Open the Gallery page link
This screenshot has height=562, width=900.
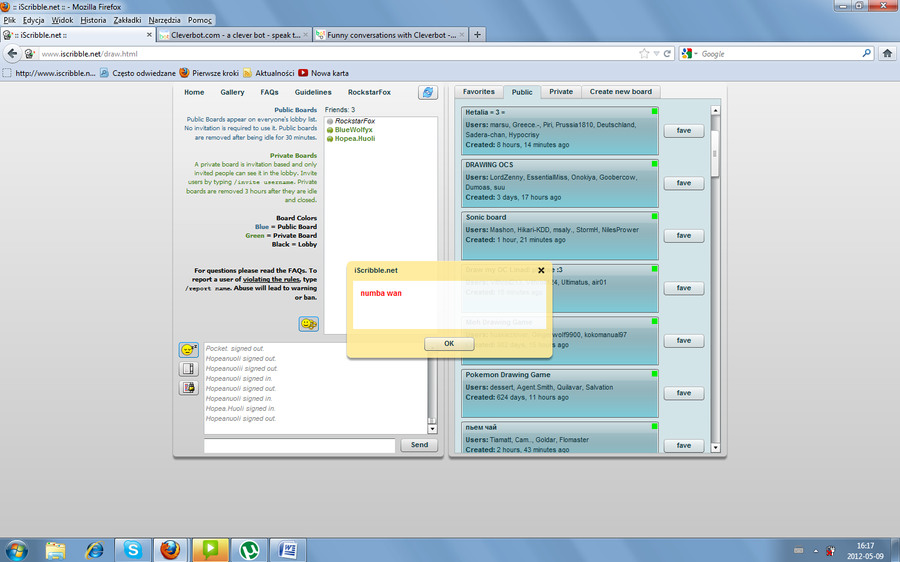(x=232, y=92)
